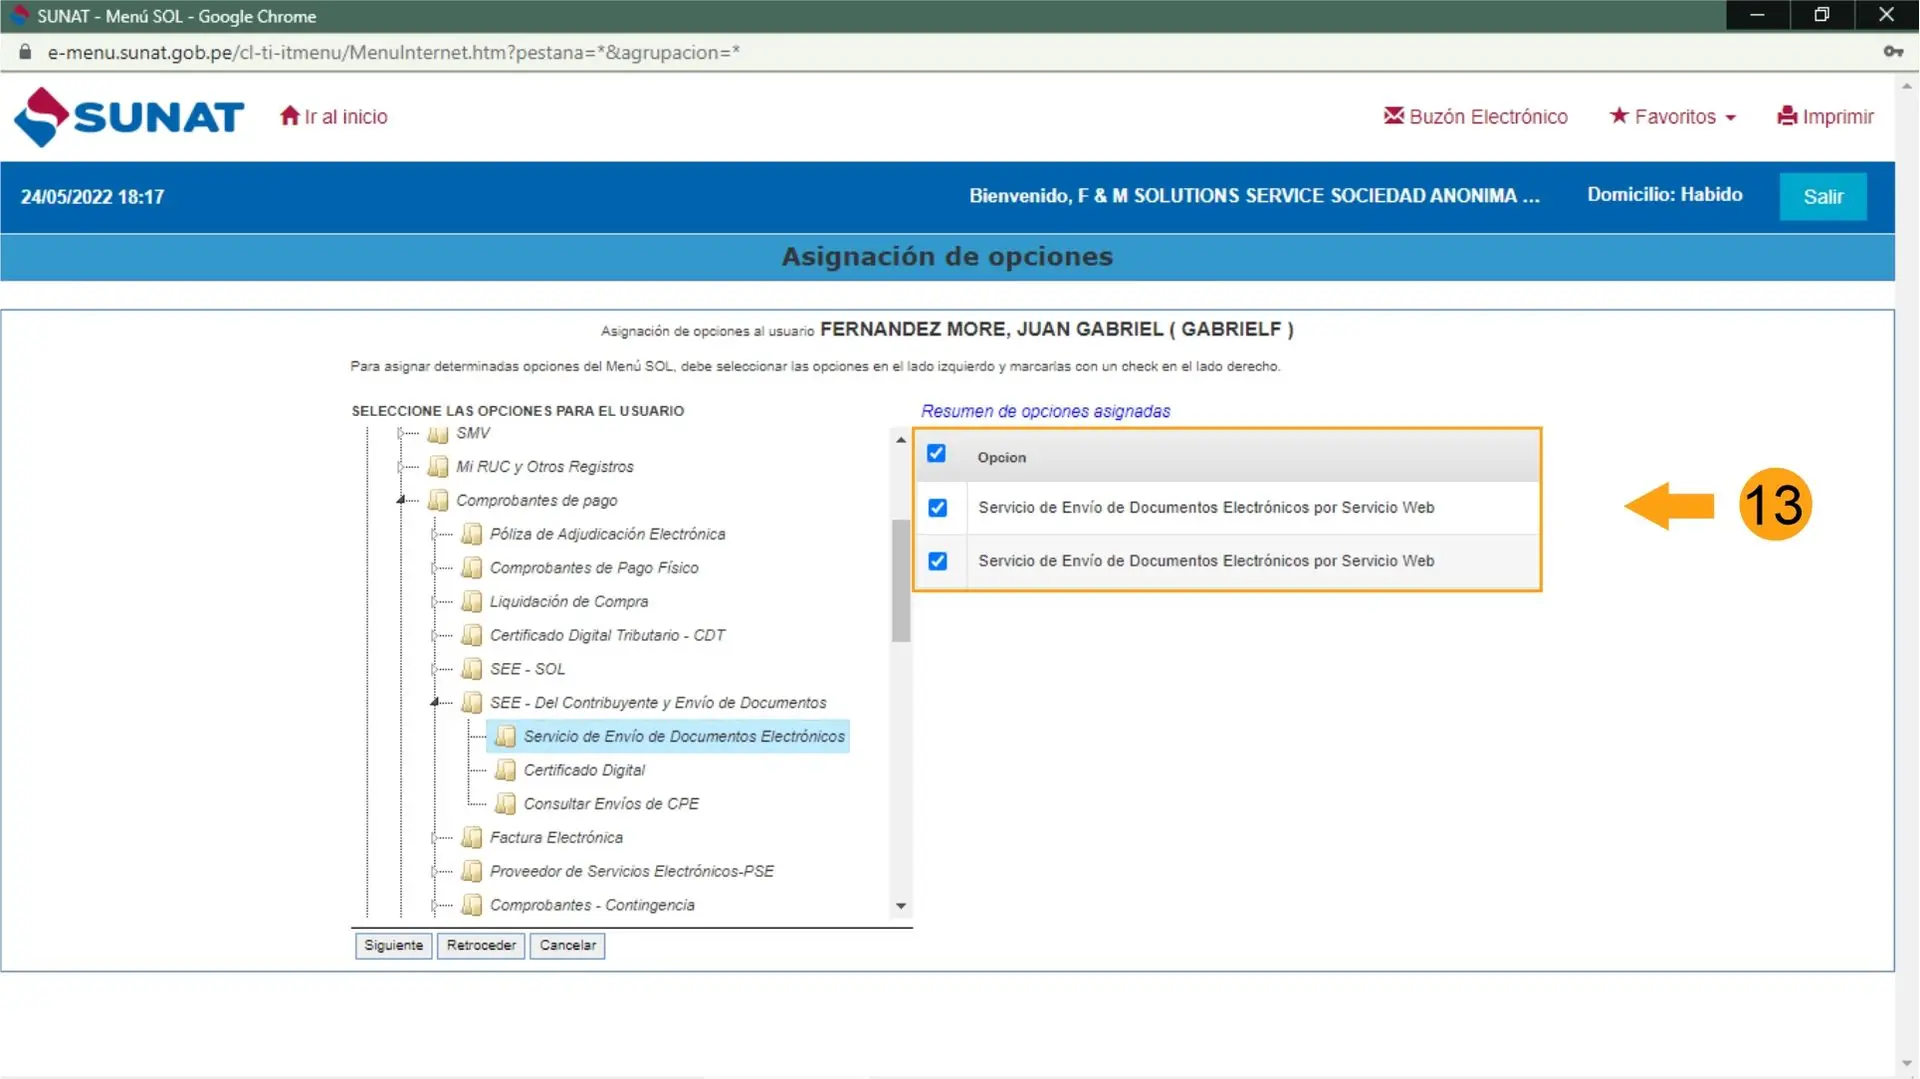Click the Consultar Envíos de CPE folder icon

point(506,804)
